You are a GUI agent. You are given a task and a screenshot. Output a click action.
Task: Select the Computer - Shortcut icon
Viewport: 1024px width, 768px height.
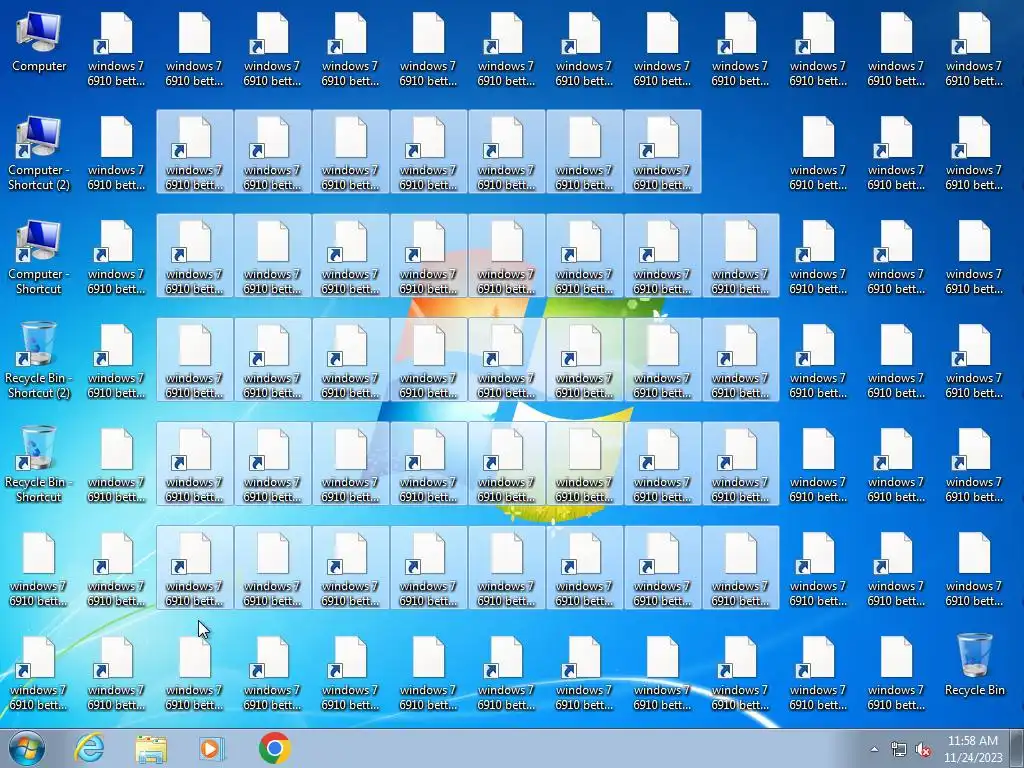click(39, 256)
